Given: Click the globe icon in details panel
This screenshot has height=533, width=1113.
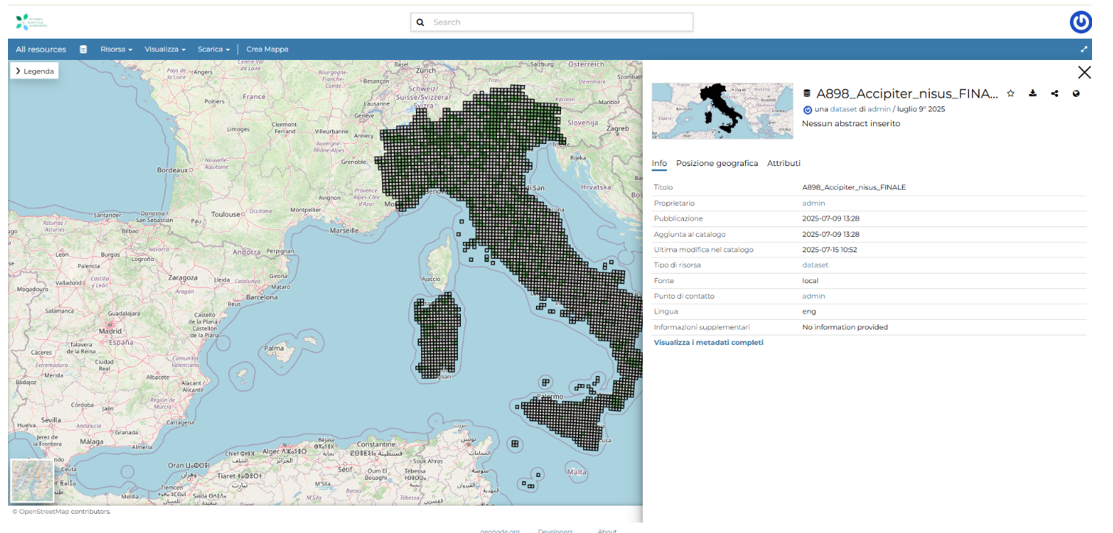Looking at the screenshot, I should click(1076, 94).
